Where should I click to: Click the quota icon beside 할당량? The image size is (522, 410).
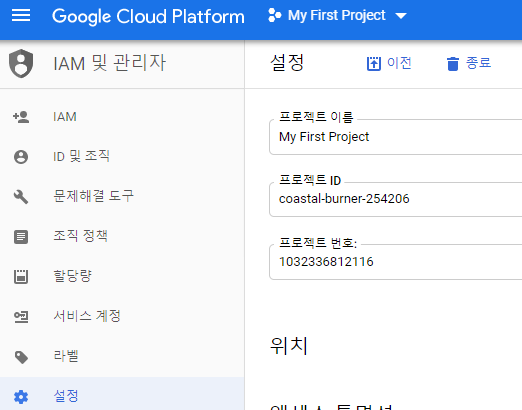pyautogui.click(x=21, y=277)
